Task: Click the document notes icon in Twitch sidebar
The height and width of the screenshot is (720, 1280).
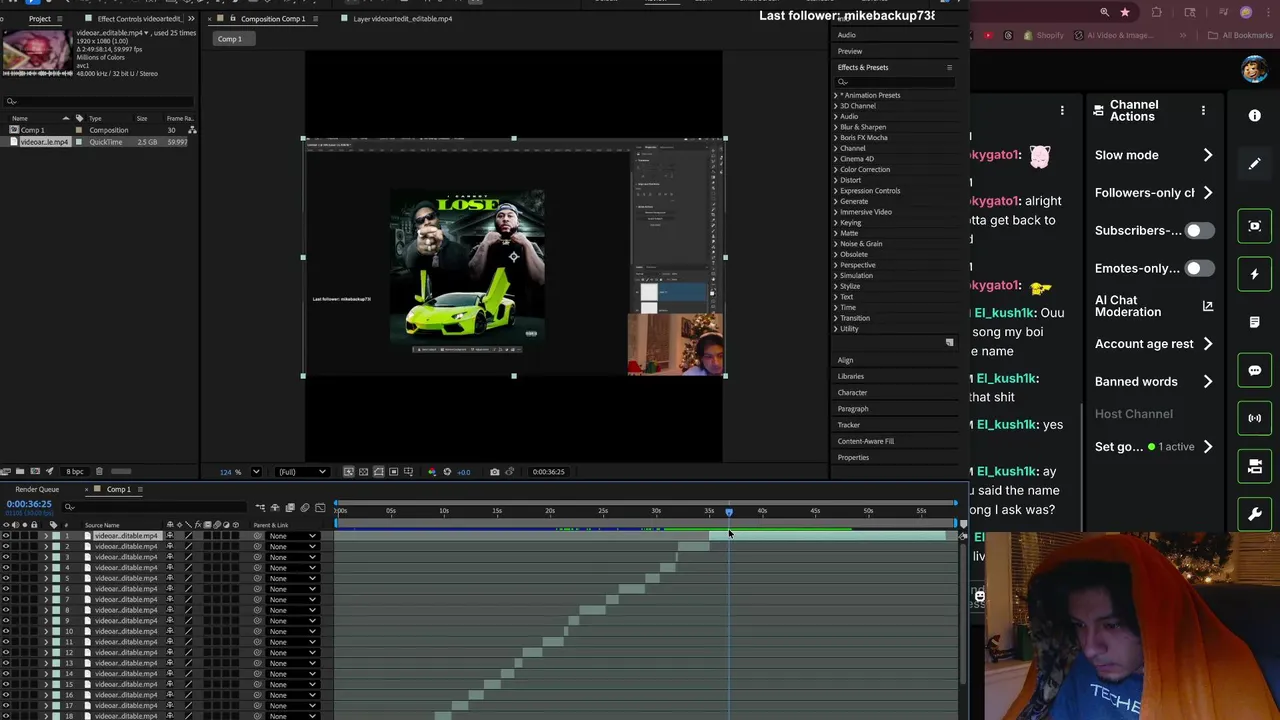Action: pyautogui.click(x=1255, y=322)
